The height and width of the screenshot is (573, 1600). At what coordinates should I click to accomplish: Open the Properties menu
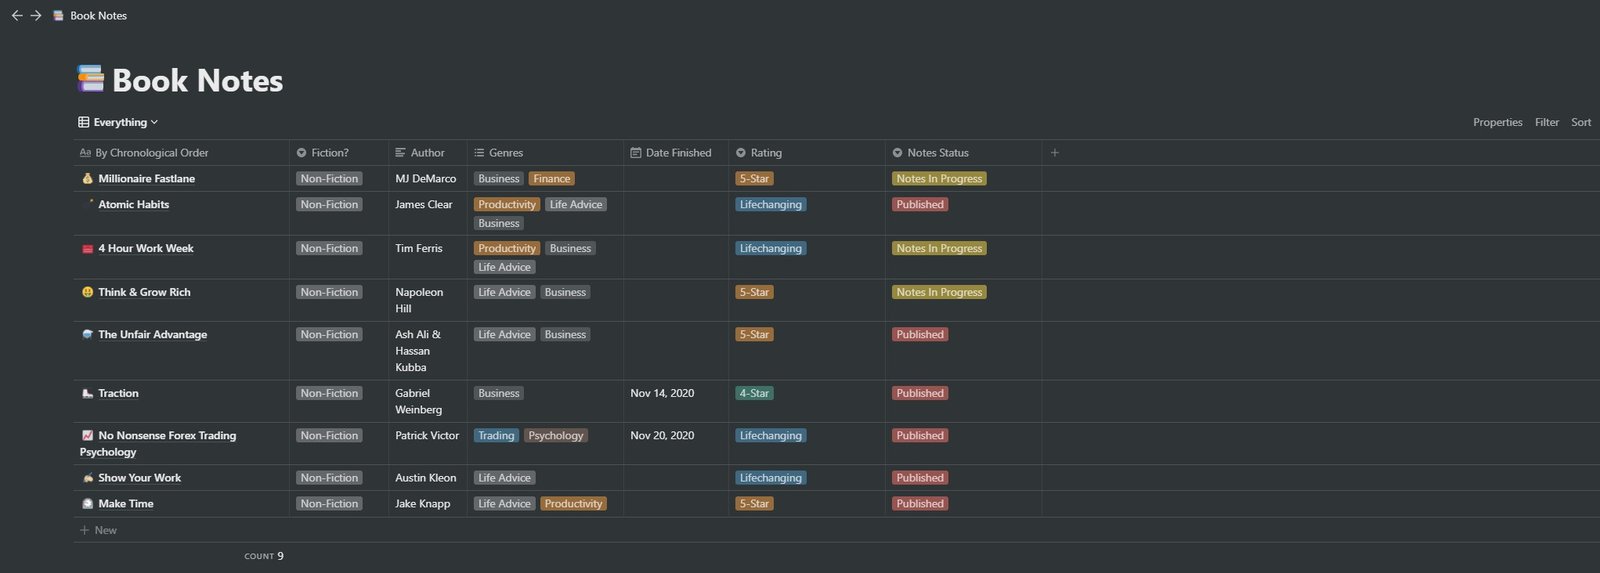tap(1497, 122)
